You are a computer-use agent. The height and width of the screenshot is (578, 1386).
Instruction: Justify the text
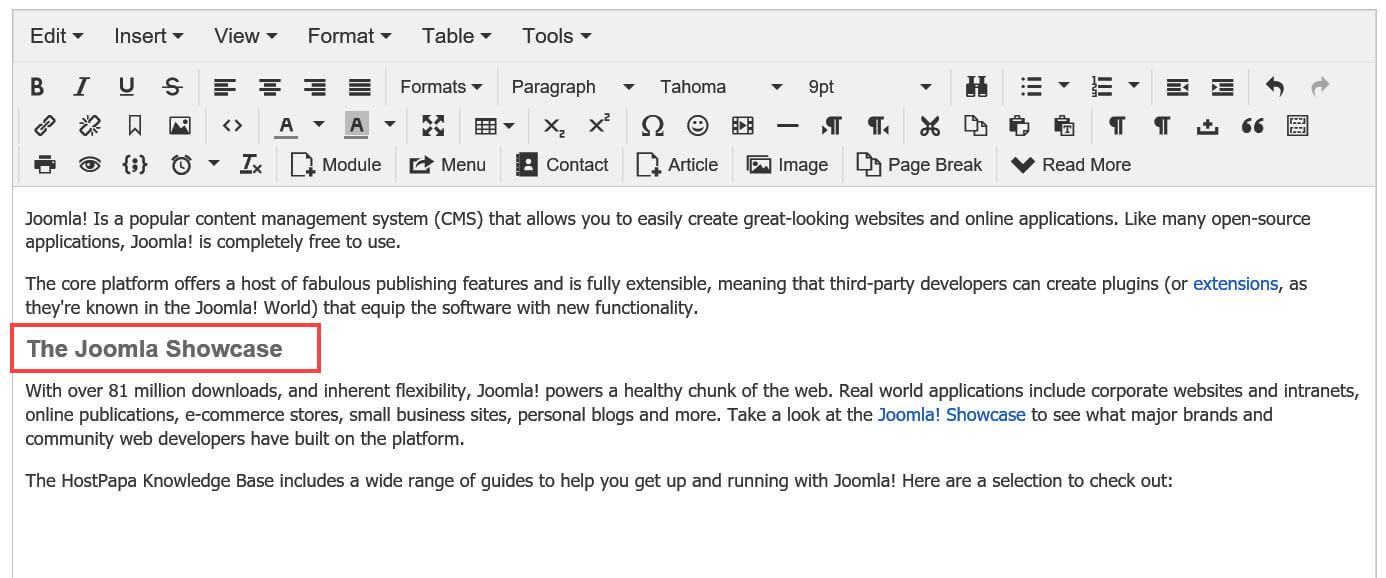360,87
